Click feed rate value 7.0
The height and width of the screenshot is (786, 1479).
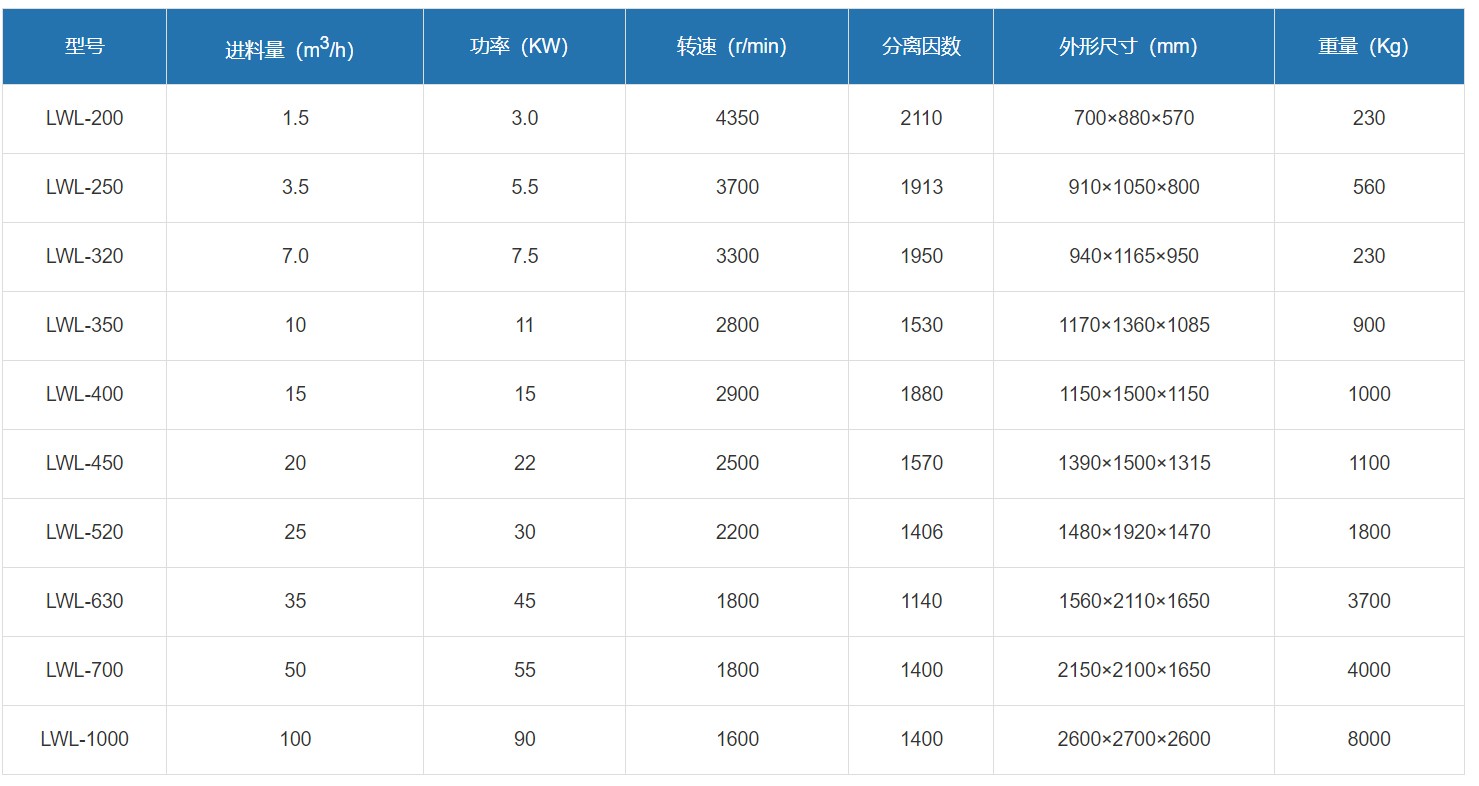pos(295,256)
